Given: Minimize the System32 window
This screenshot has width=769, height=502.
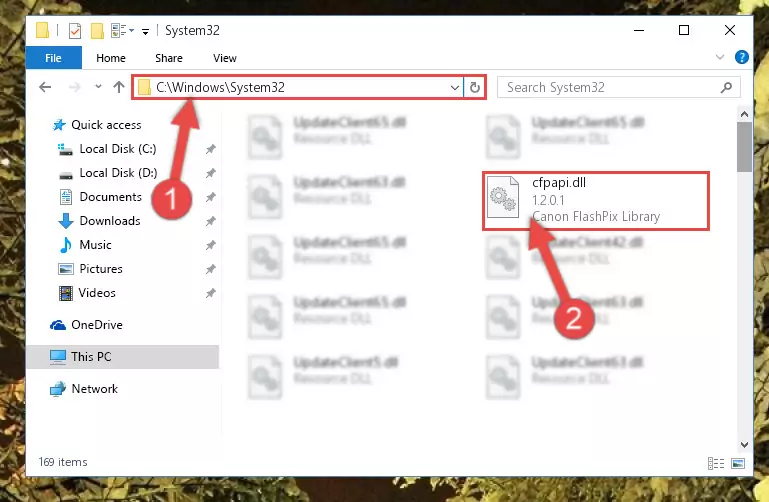Looking at the screenshot, I should tap(639, 30).
